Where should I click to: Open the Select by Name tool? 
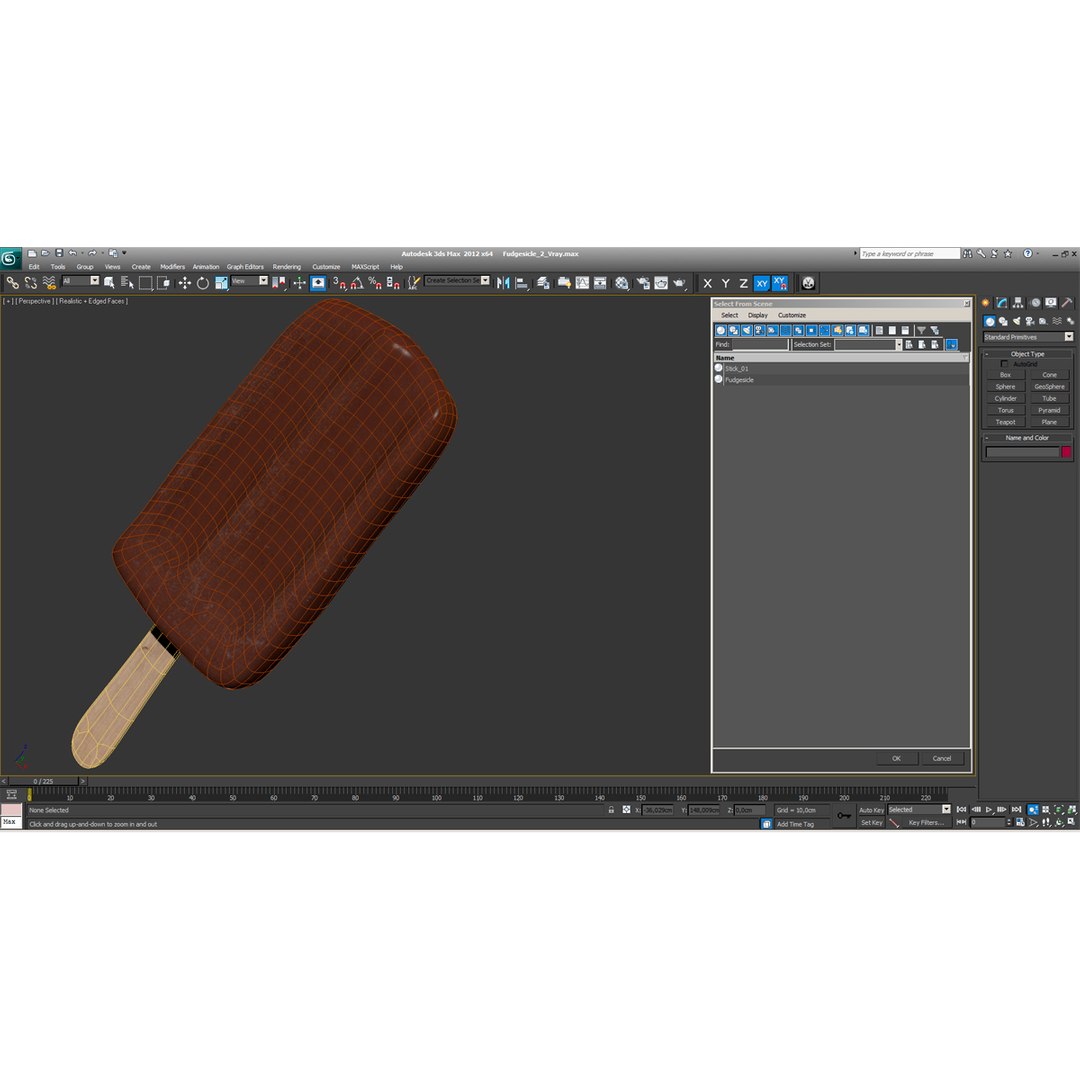click(127, 282)
